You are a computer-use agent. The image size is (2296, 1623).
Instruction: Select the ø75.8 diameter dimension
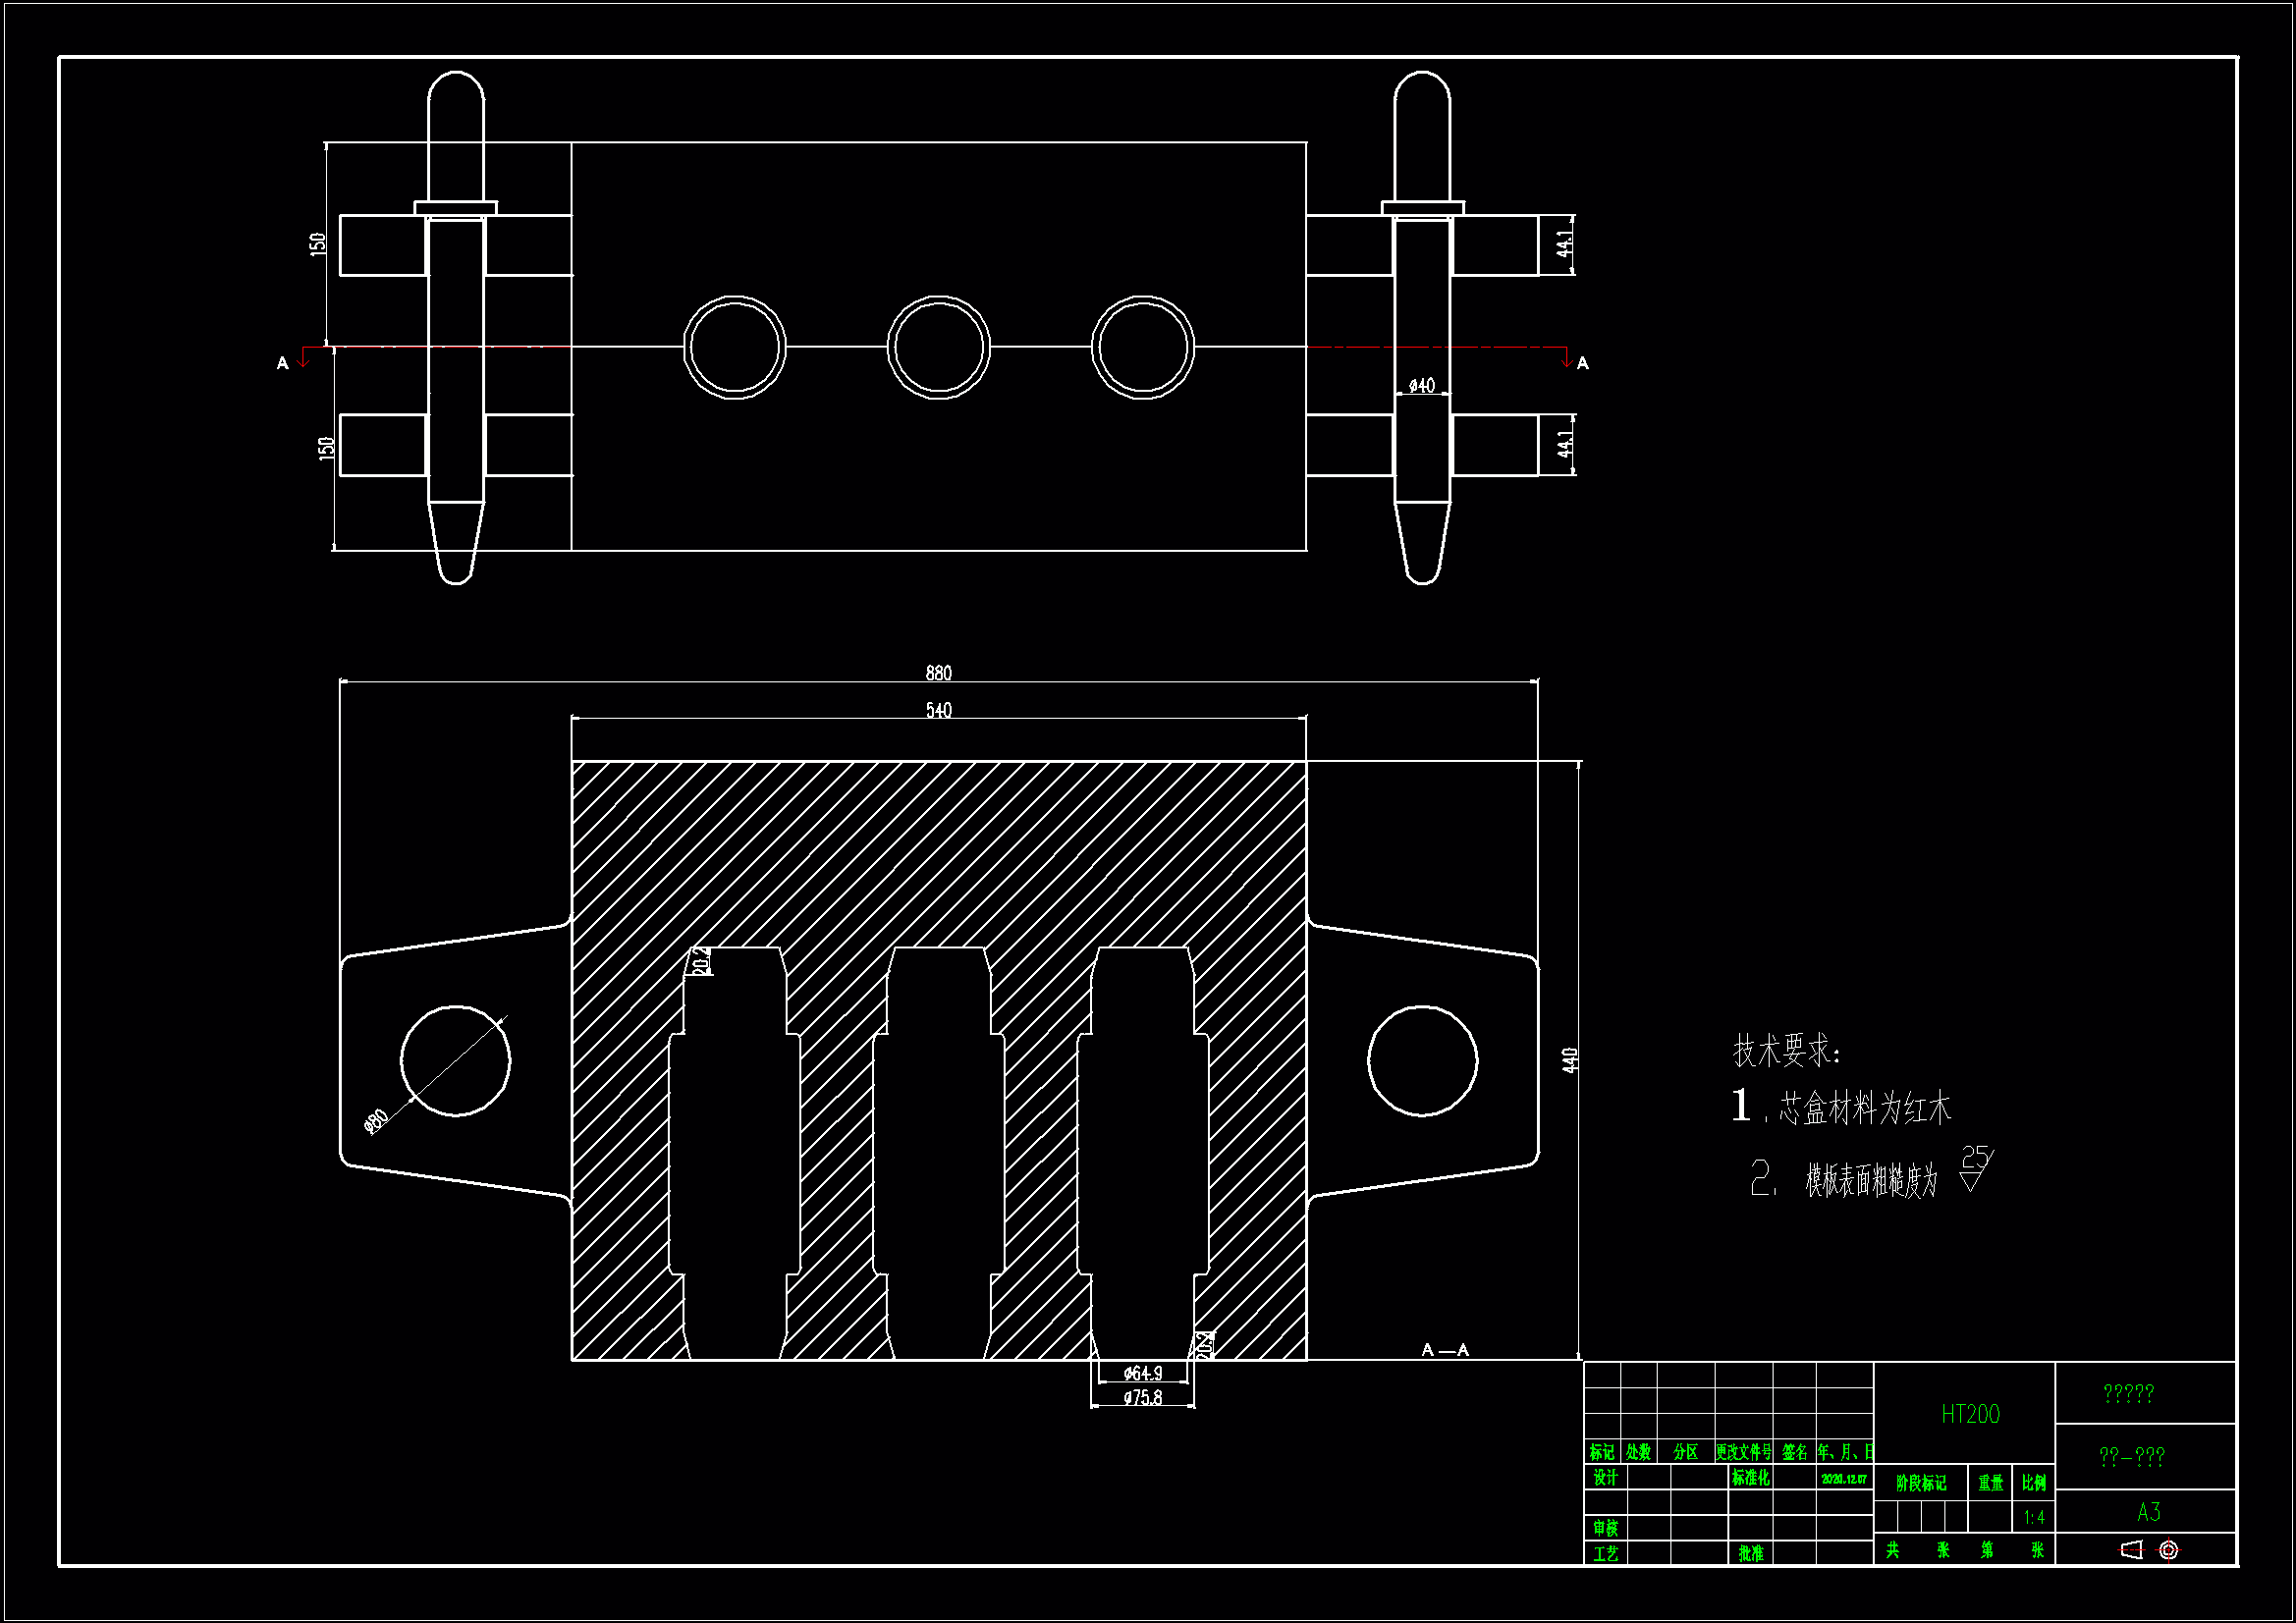[x=1142, y=1398]
